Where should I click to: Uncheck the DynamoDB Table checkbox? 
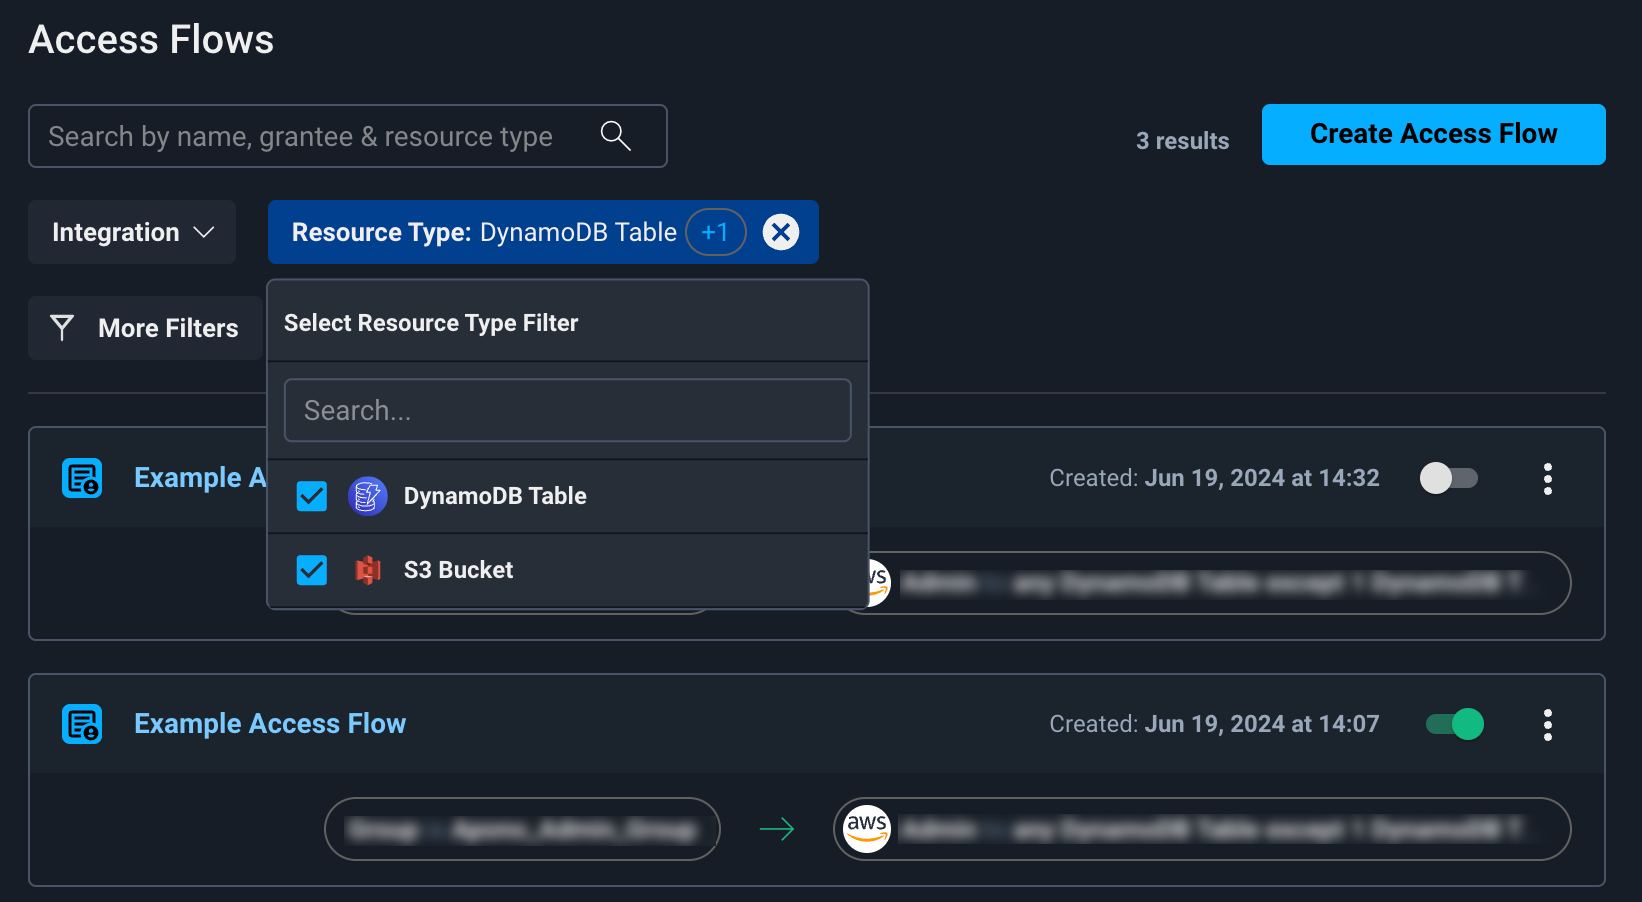(x=312, y=496)
